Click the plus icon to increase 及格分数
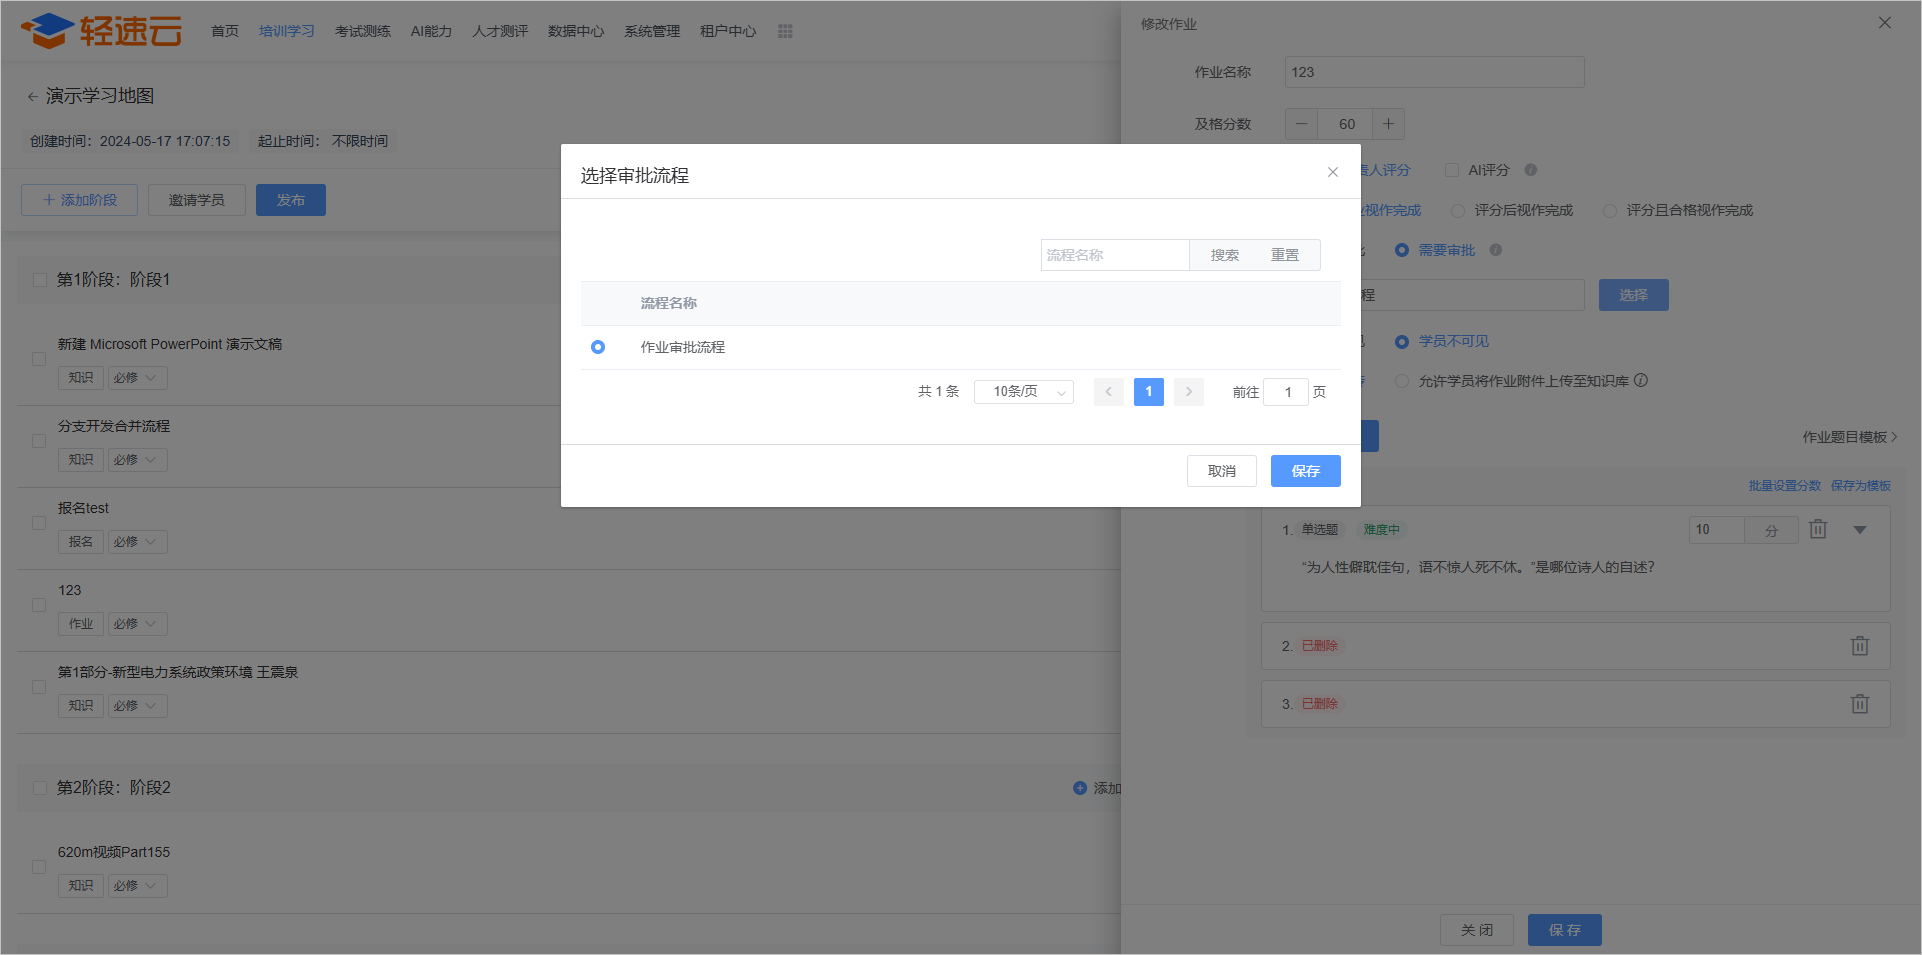Image resolution: width=1922 pixels, height=955 pixels. click(x=1388, y=124)
